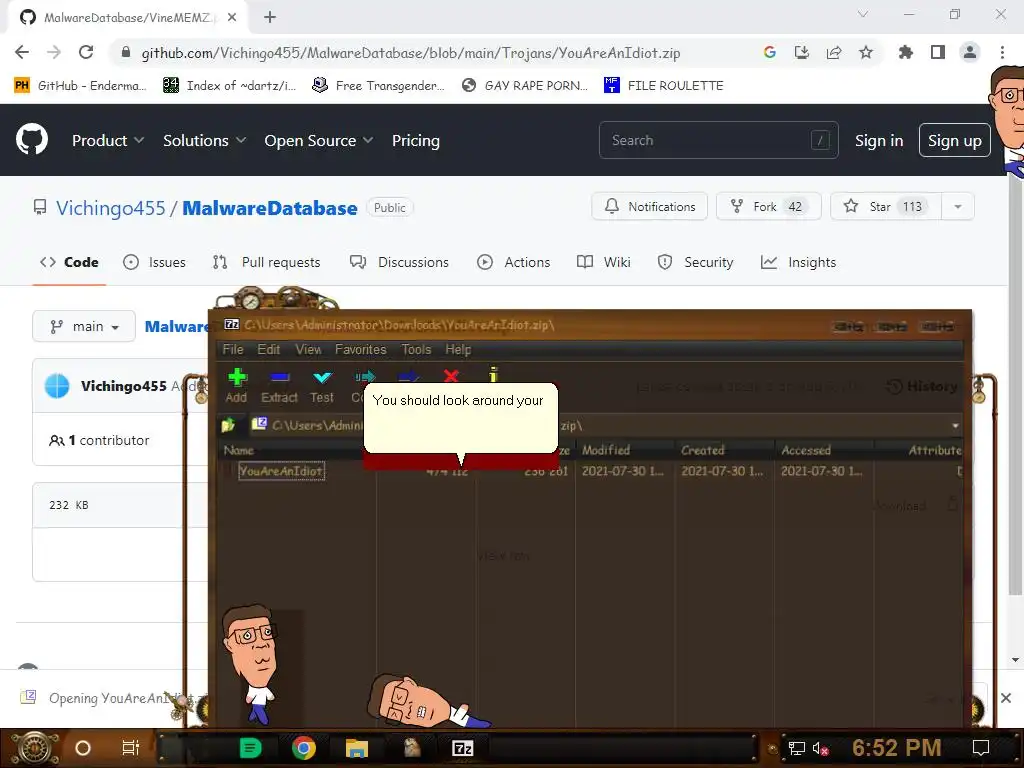Click the red Delete X icon in 7-Zip
The width and height of the screenshot is (1024, 768).
click(x=451, y=376)
